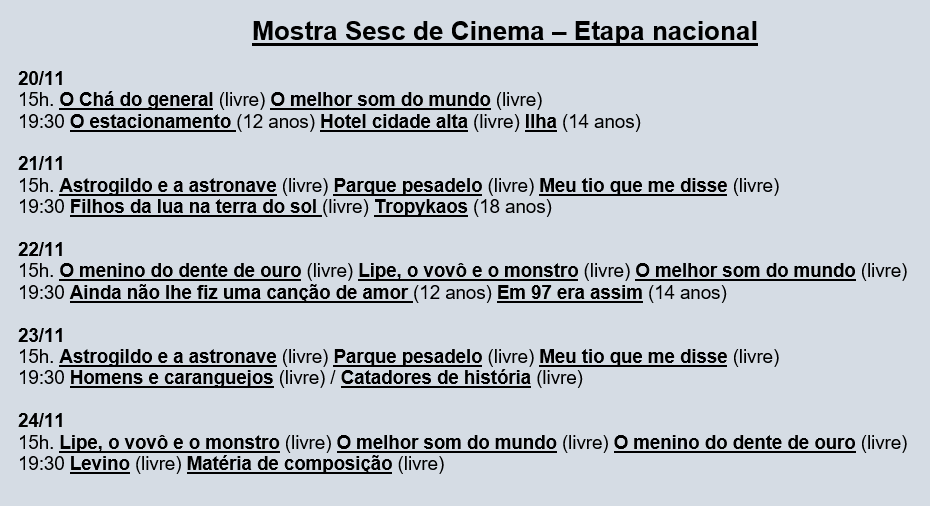Open the O Chá do general link

[136, 100]
